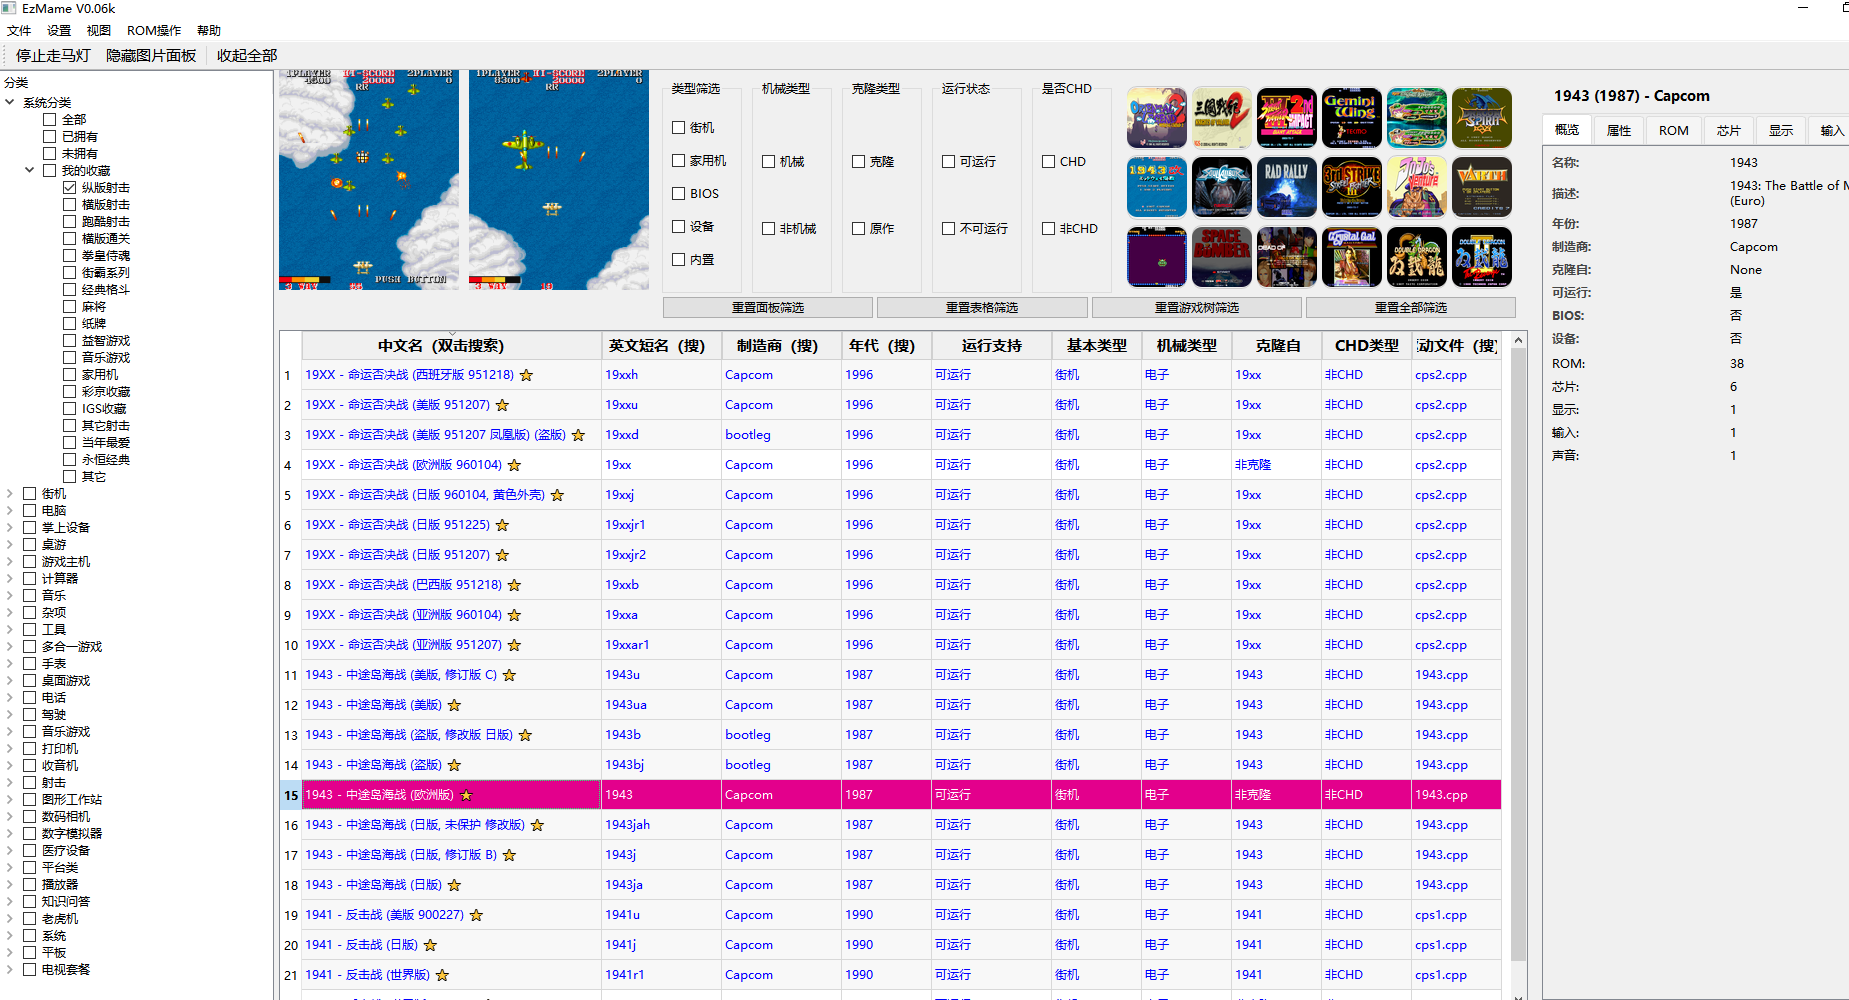
Task: Select the JoJo's Venture game icon
Action: [x=1417, y=187]
